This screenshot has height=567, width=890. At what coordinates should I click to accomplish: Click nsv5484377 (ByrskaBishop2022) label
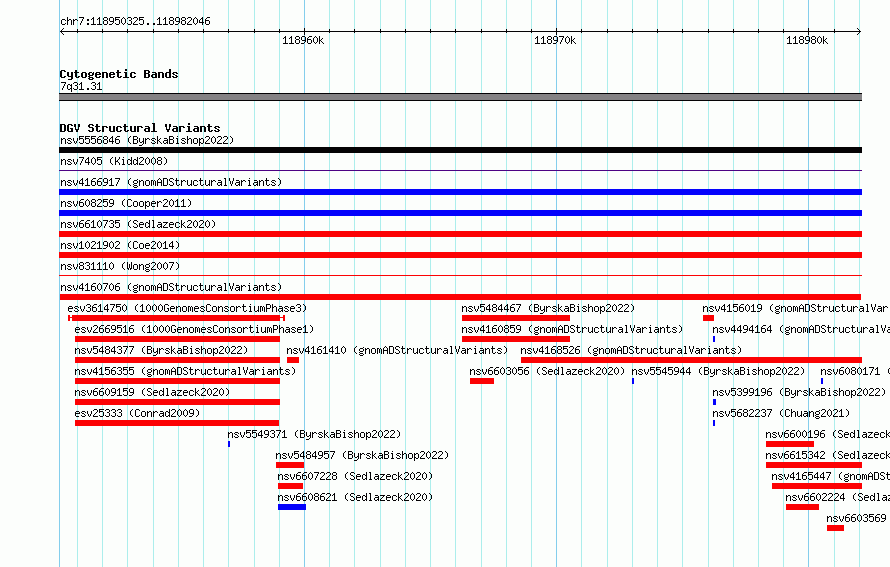click(161, 350)
